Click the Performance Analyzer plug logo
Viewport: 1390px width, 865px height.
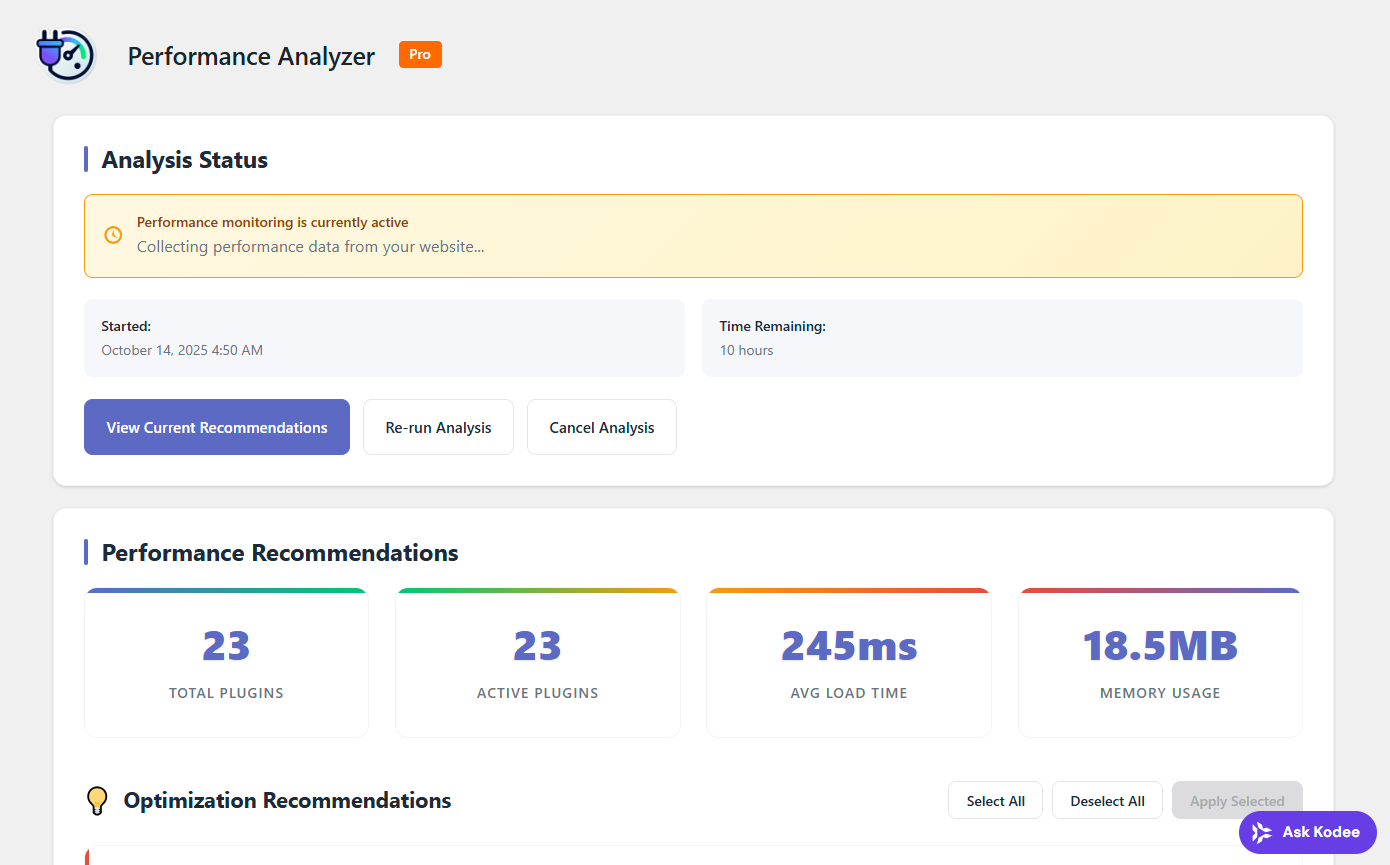tap(65, 55)
